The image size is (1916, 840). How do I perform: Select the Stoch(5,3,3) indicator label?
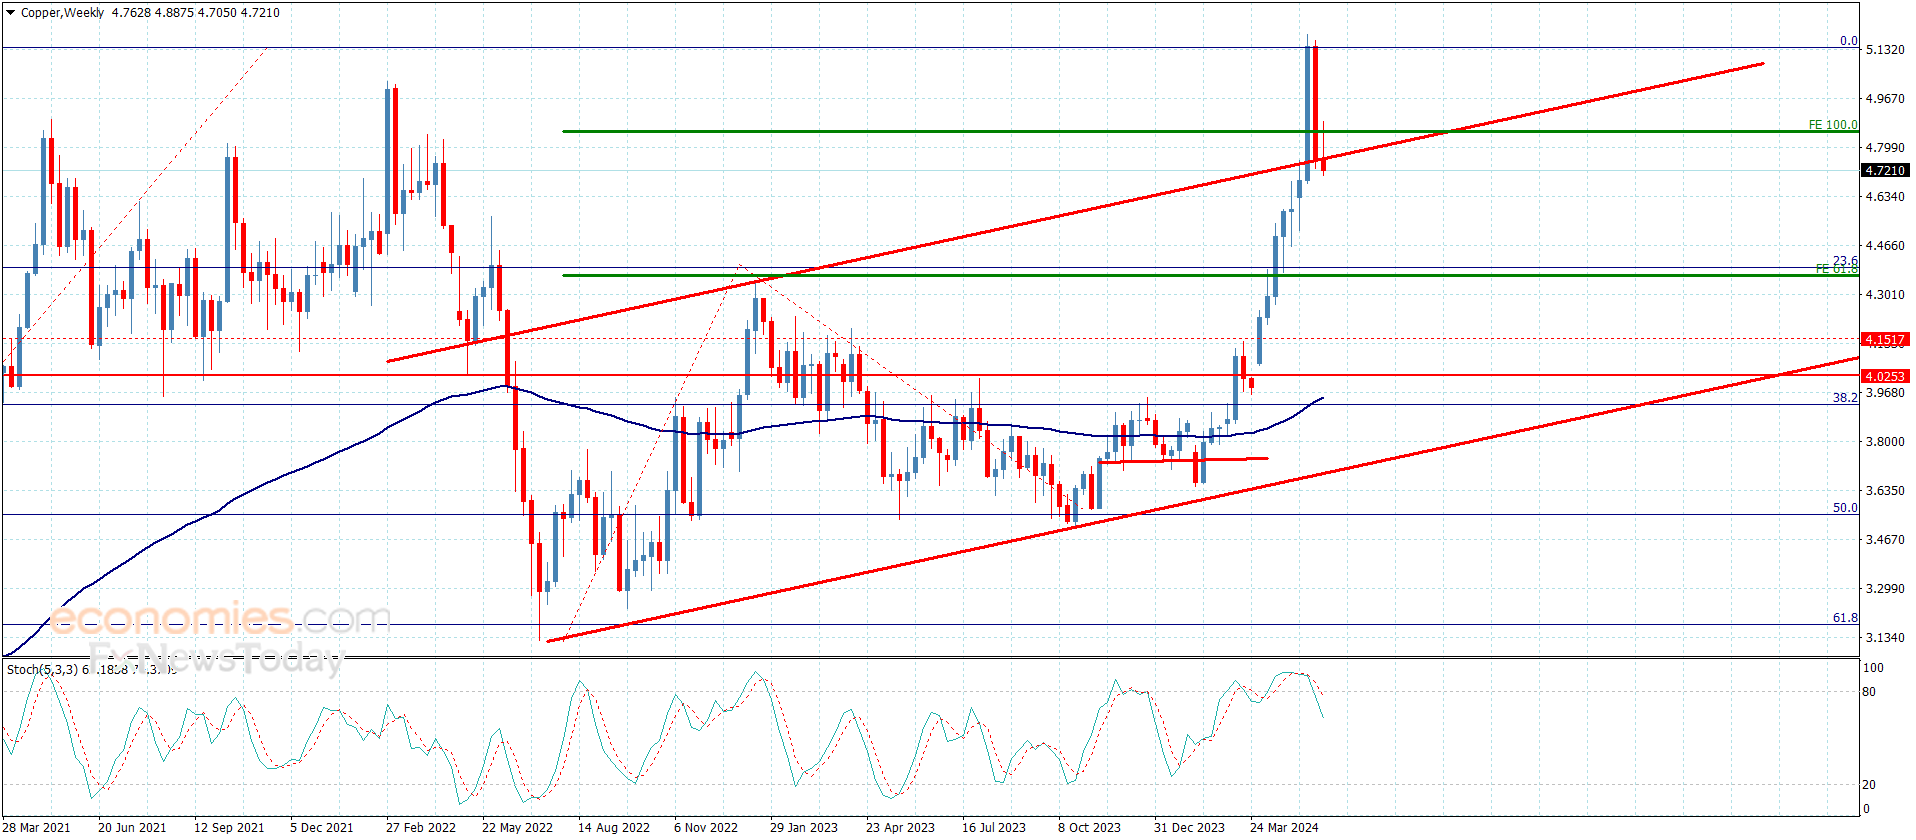point(42,669)
